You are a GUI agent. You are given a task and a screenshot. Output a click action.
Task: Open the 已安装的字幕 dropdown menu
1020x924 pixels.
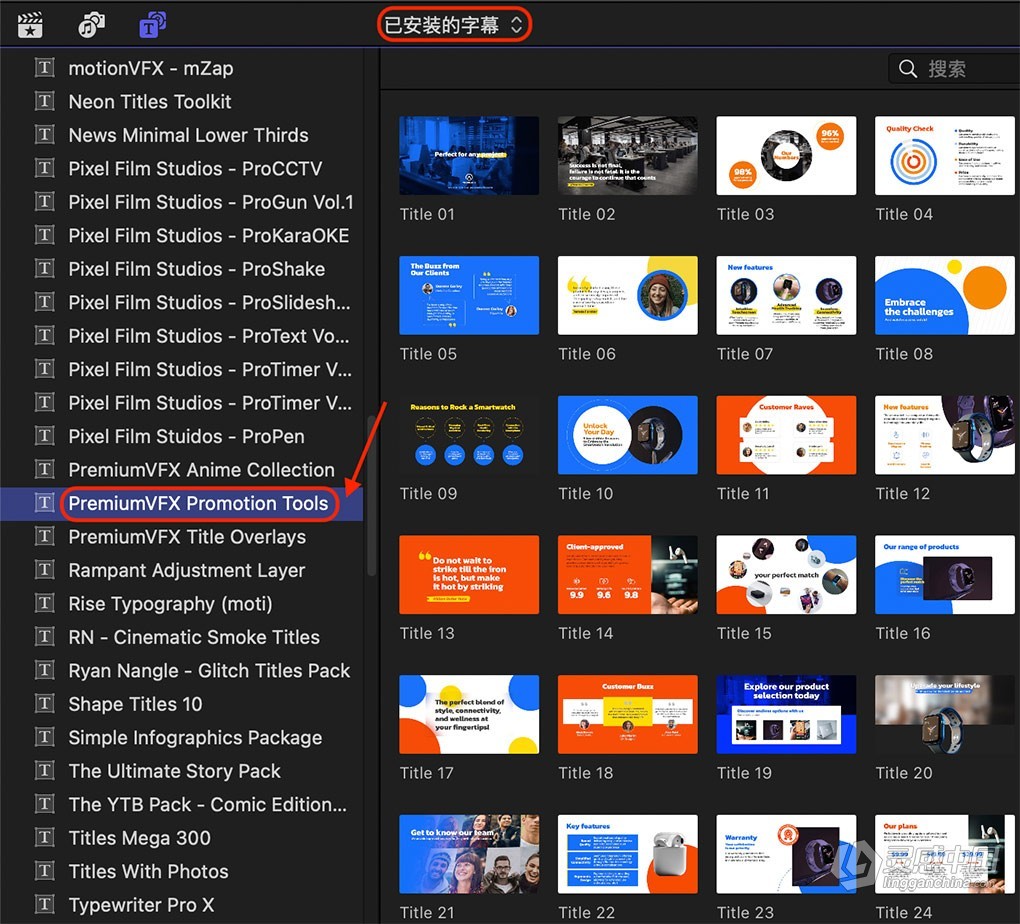click(x=454, y=25)
